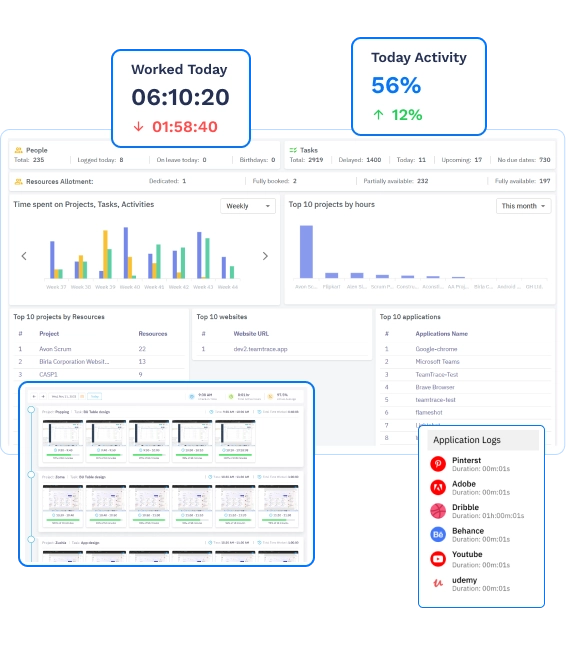Image resolution: width=566 pixels, height=653 pixels.
Task: Open the Avon Scrum project row
Action: pos(99,349)
